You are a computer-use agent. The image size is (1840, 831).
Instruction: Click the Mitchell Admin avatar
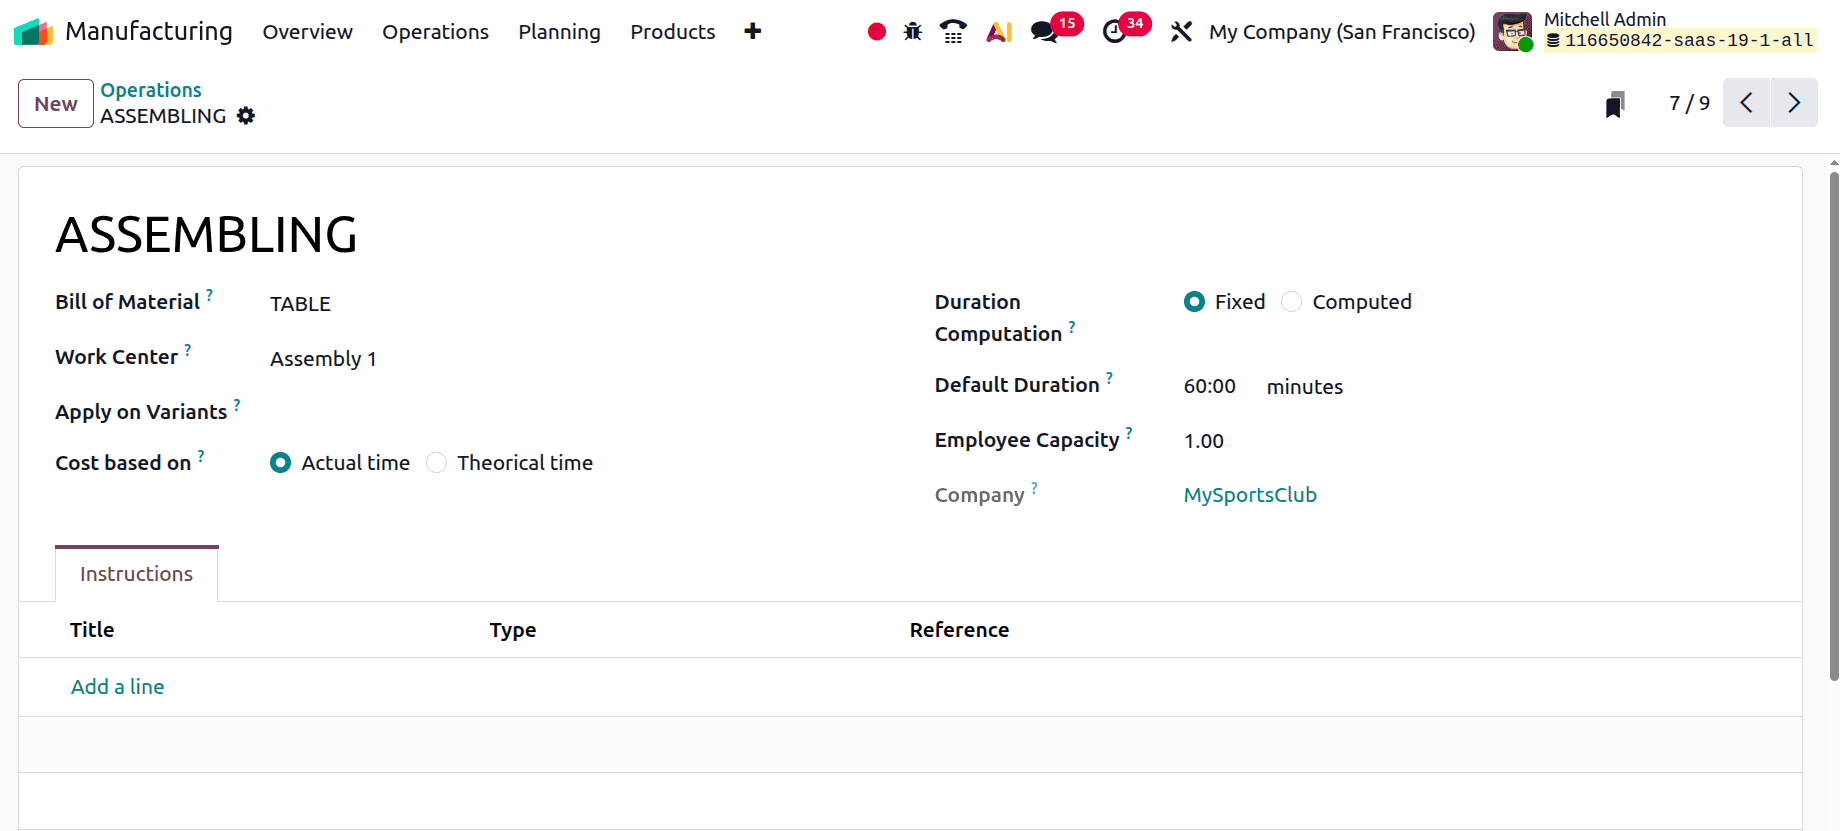tap(1512, 32)
